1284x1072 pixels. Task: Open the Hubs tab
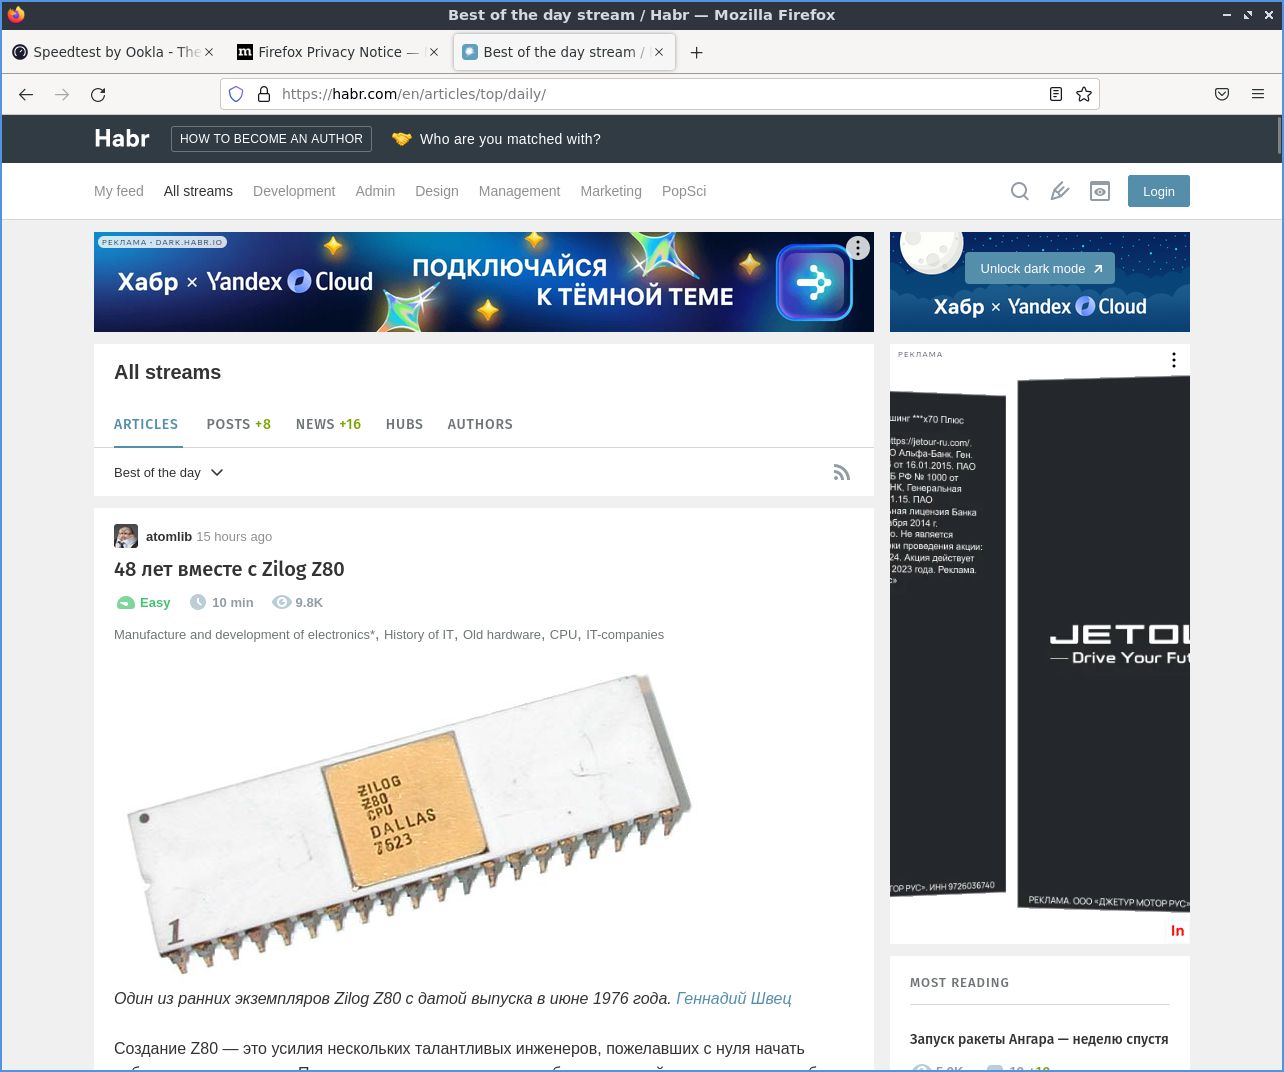point(404,424)
